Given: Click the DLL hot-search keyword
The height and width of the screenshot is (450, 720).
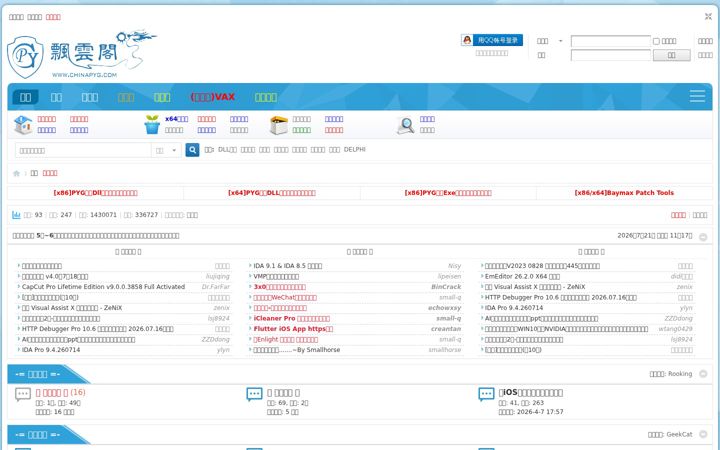Looking at the screenshot, I should (227, 150).
